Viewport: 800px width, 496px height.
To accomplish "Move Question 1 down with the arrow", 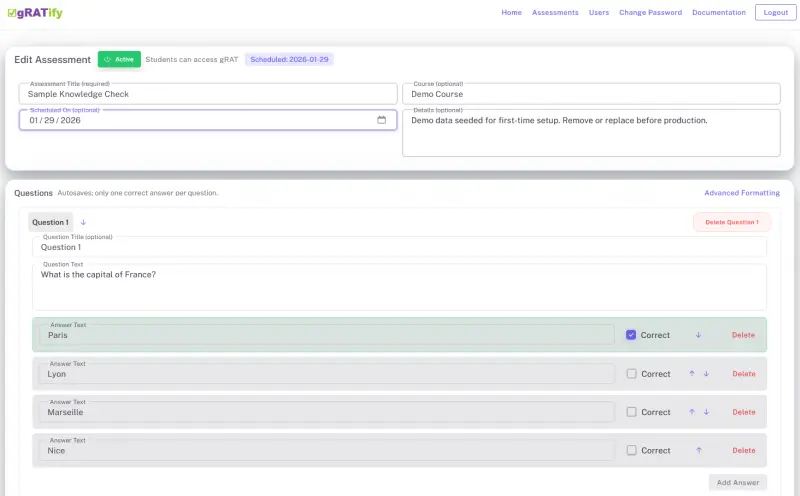I will (83, 222).
